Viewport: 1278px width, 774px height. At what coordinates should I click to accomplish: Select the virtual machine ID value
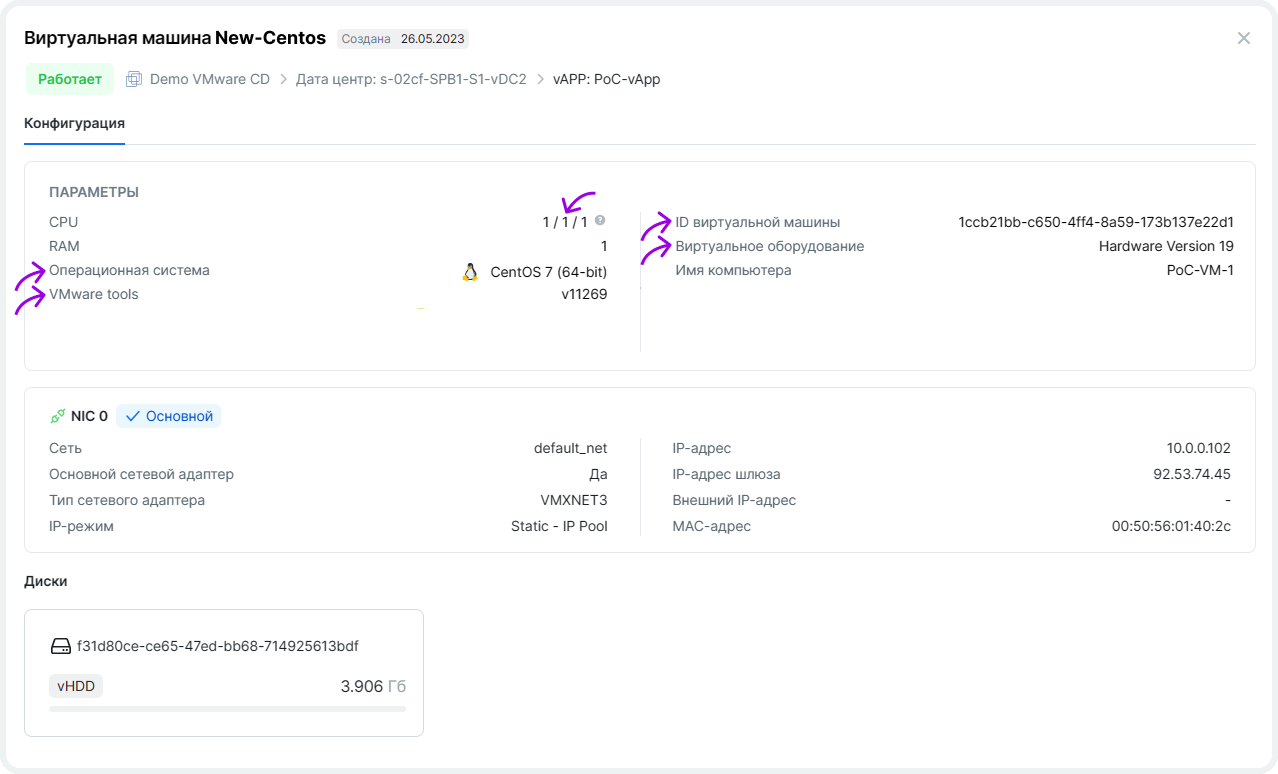click(x=1095, y=222)
